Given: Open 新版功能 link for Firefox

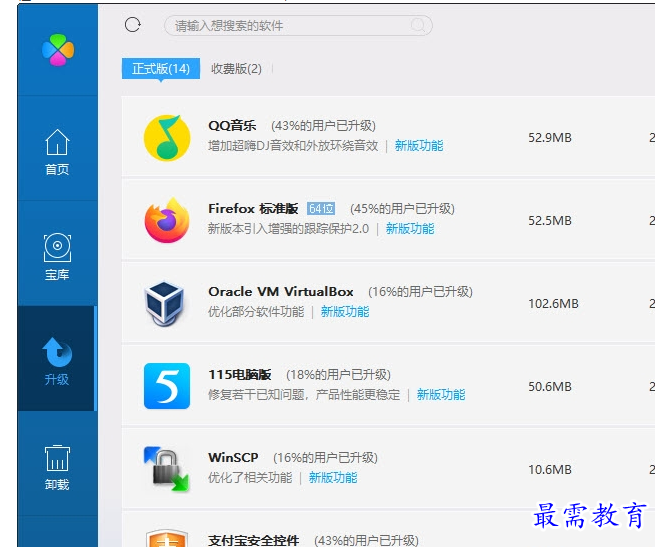Looking at the screenshot, I should (410, 229).
